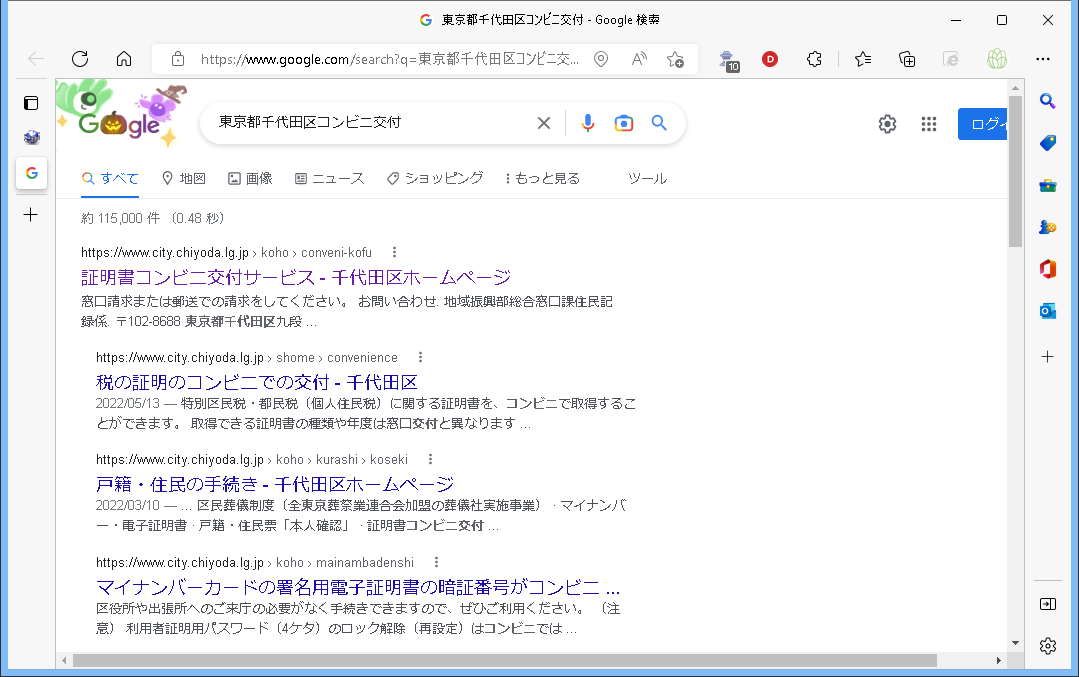Image resolution: width=1079 pixels, height=677 pixels.
Task: Click the horizontal scrollbar thumb
Action: (x=504, y=660)
